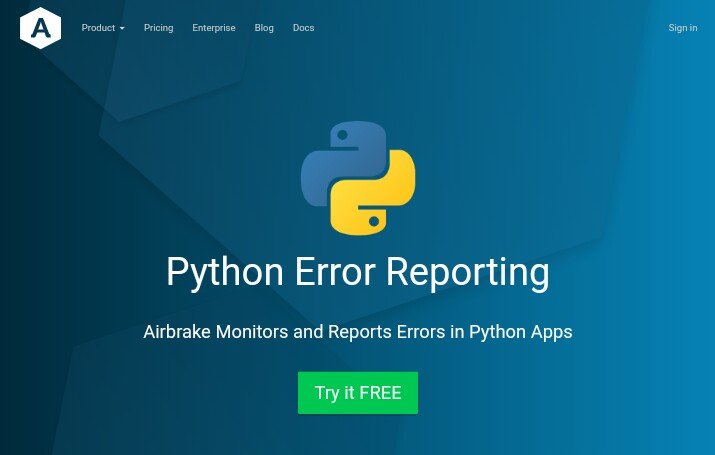This screenshot has width=715, height=455.
Task: Click the Airbrake hexagon logo
Action: 41,28
